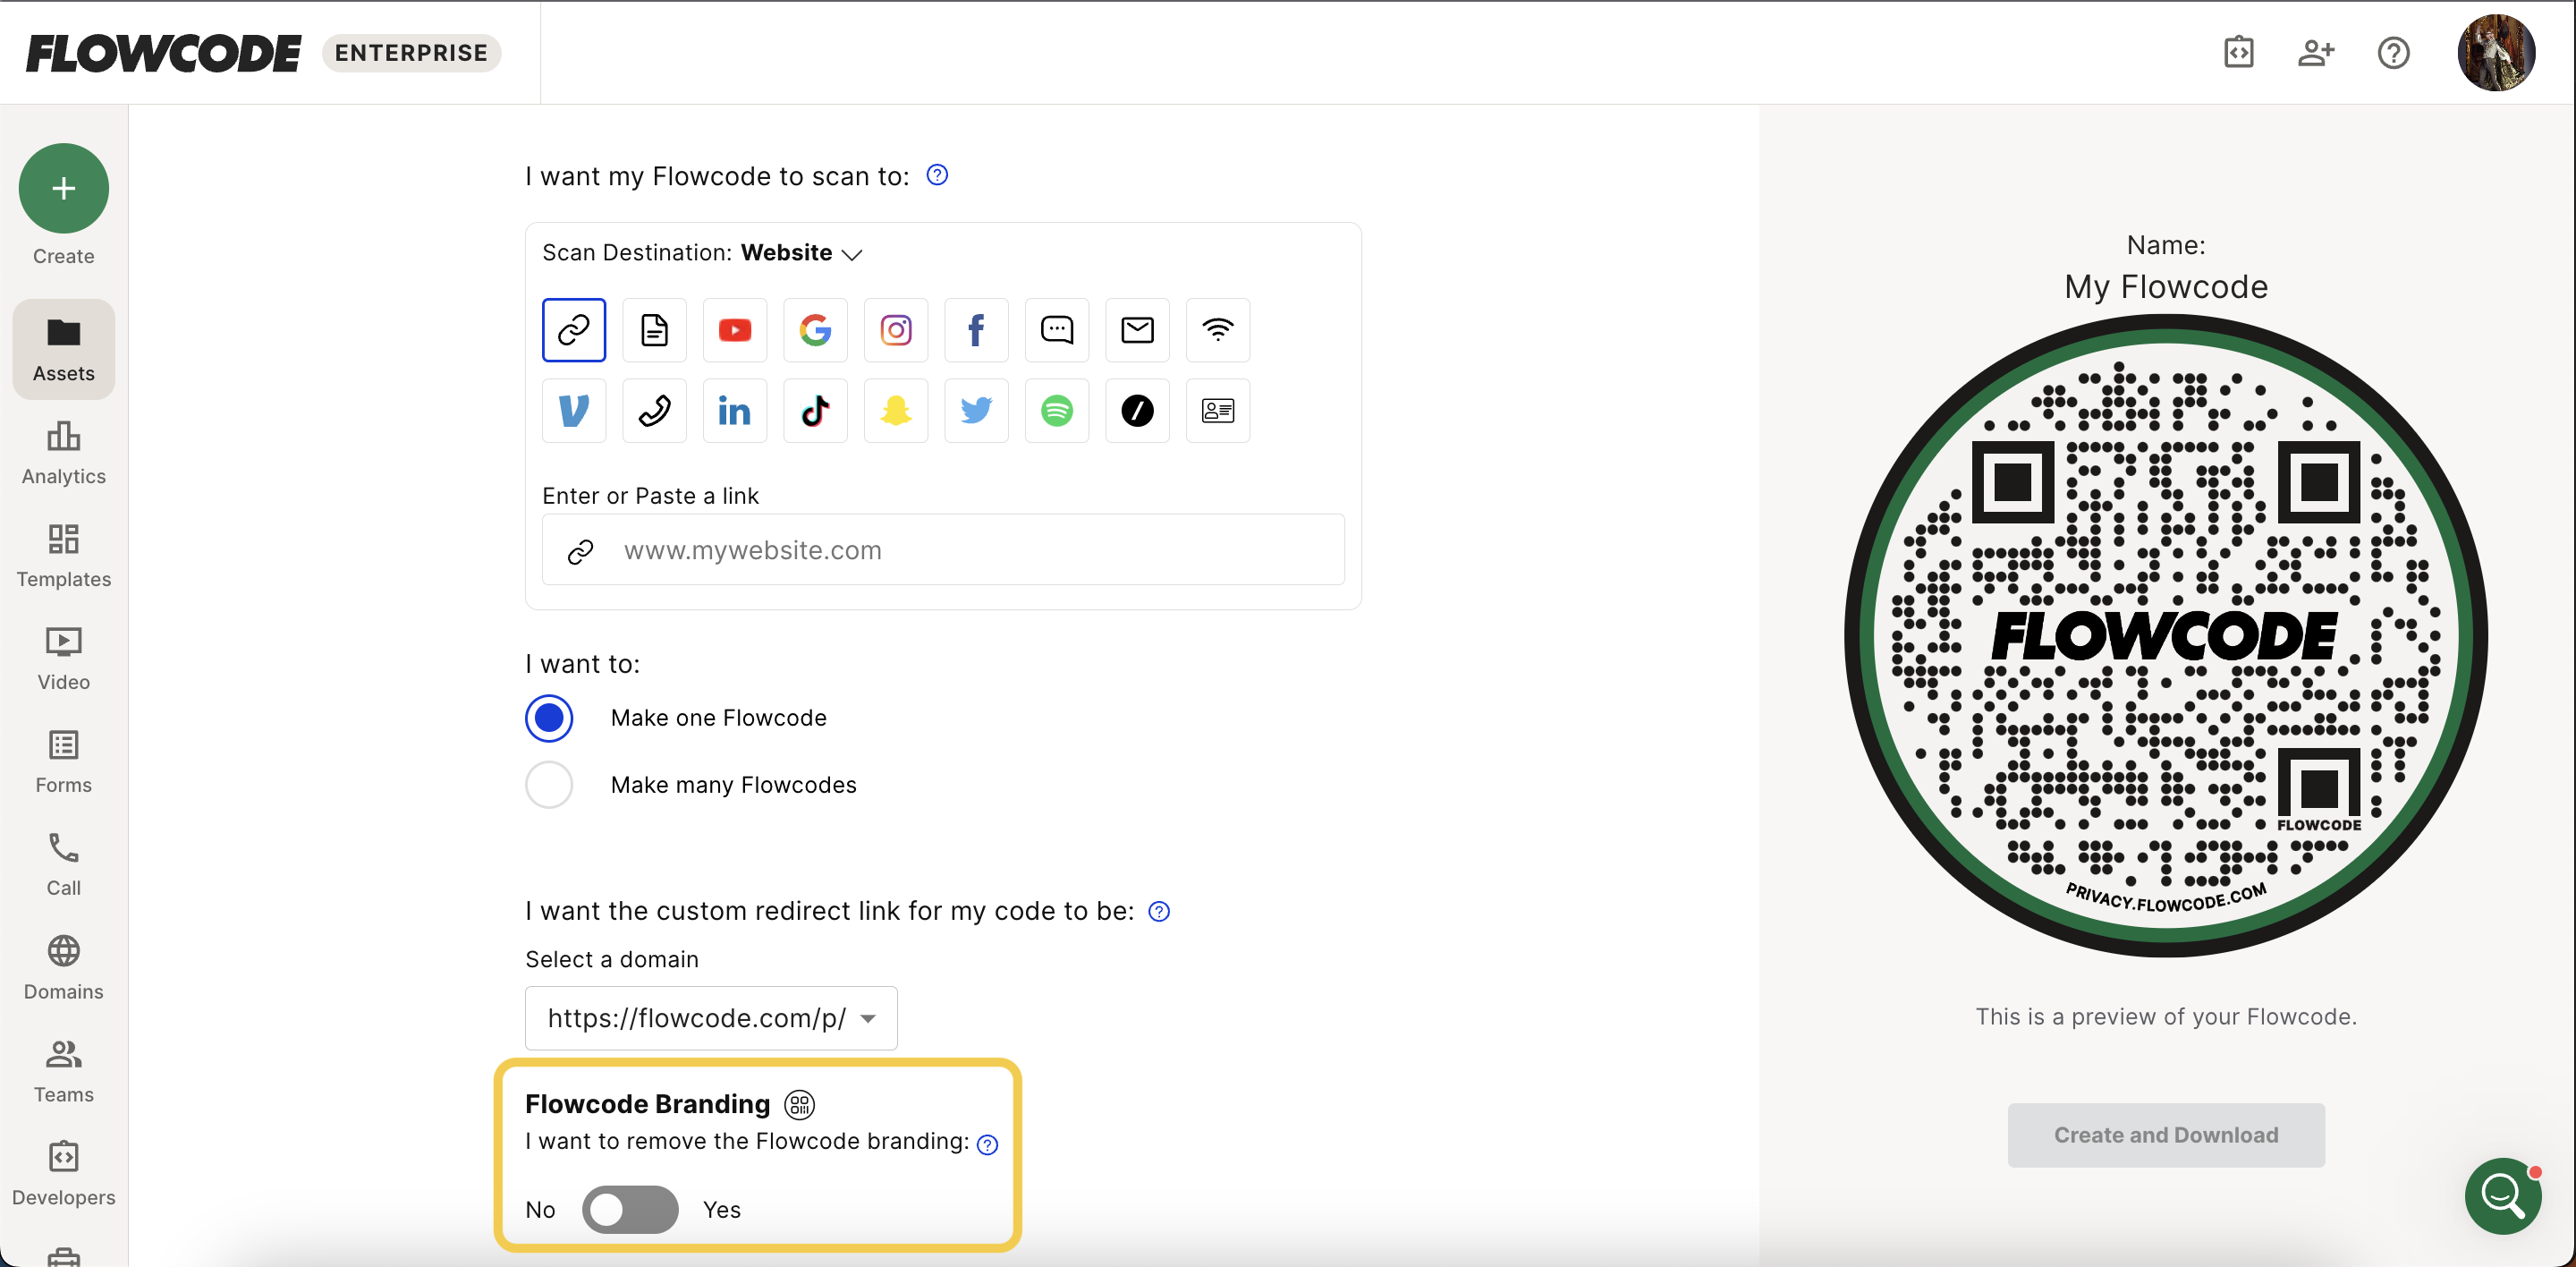The width and height of the screenshot is (2576, 1267).
Task: Pick the YouTube destination icon
Action: coord(735,329)
